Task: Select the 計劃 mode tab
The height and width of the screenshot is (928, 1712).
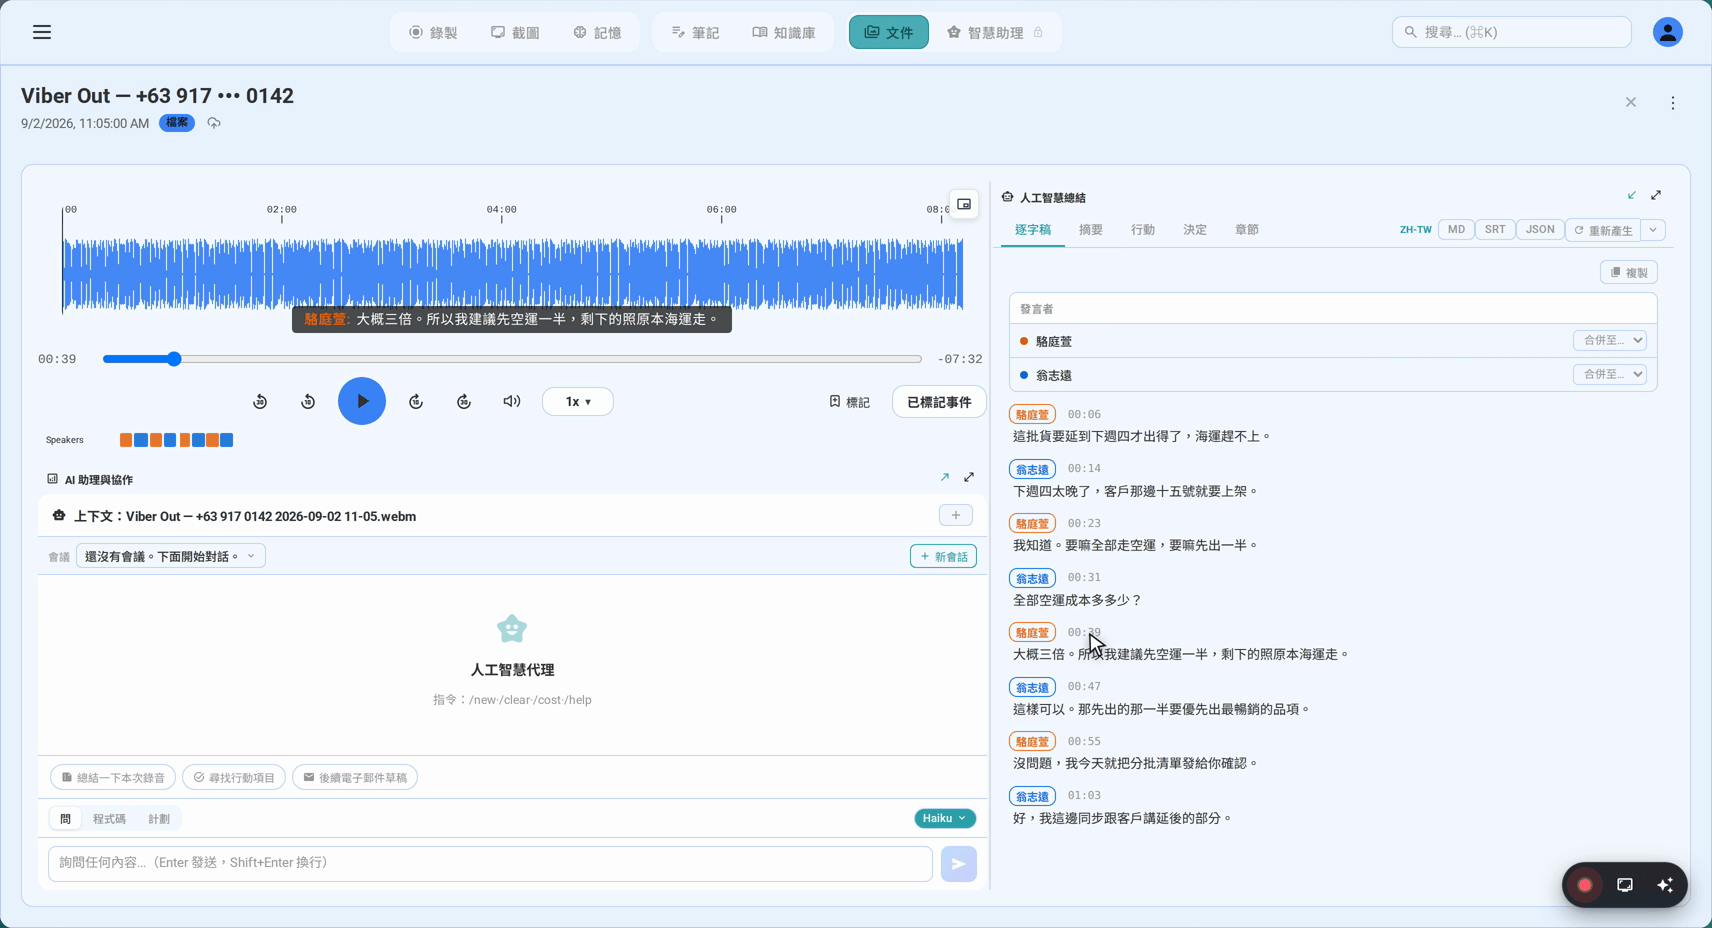Action: coord(159,819)
